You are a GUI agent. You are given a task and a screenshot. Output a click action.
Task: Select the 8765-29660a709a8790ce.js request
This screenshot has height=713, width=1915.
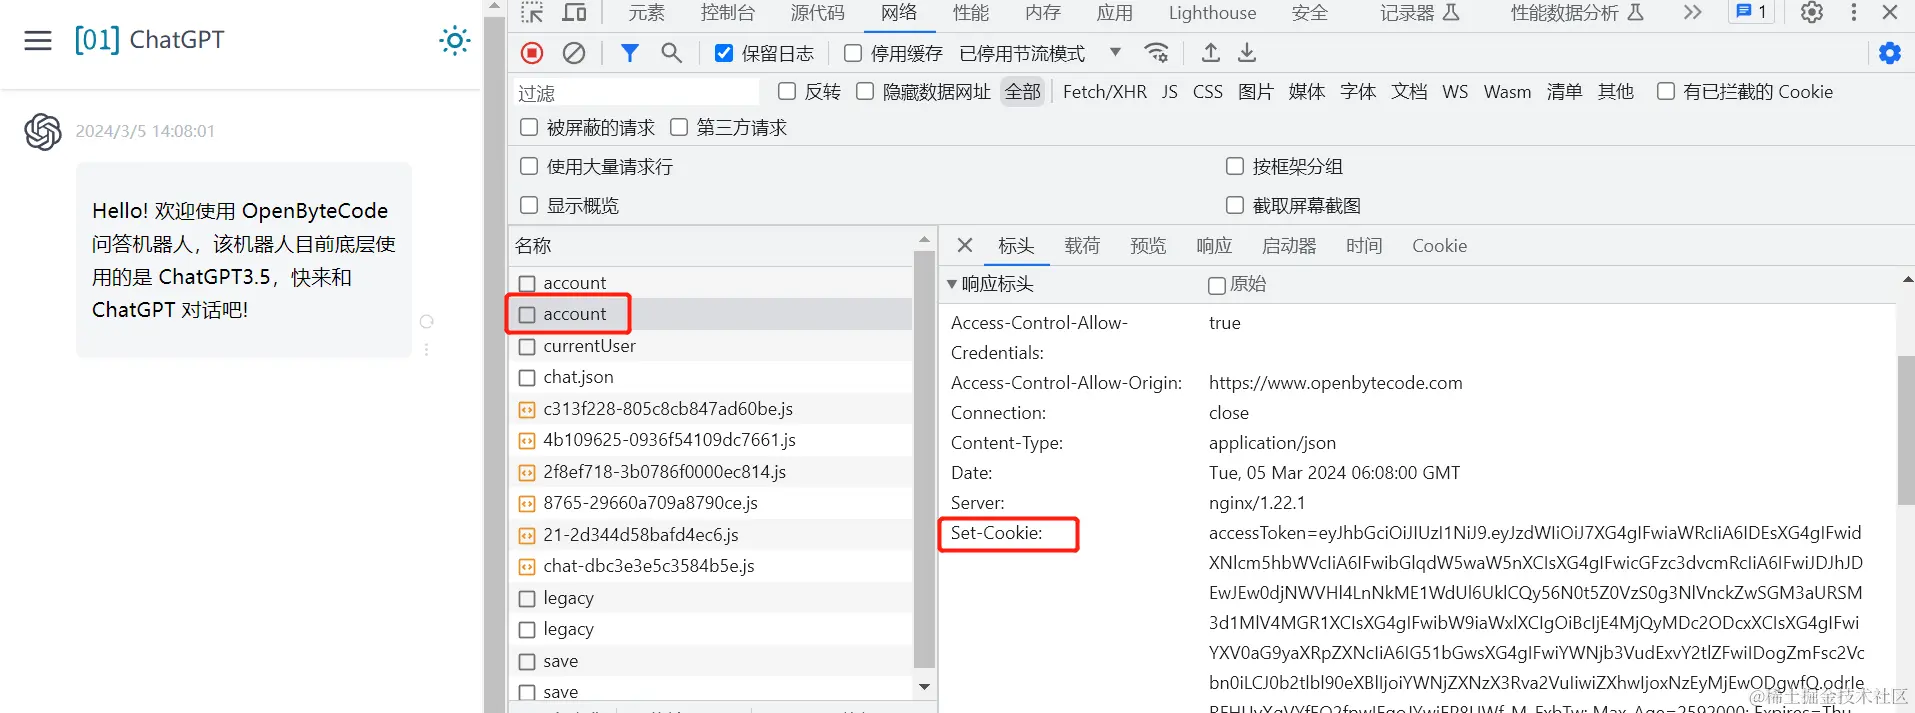[x=711, y=503]
